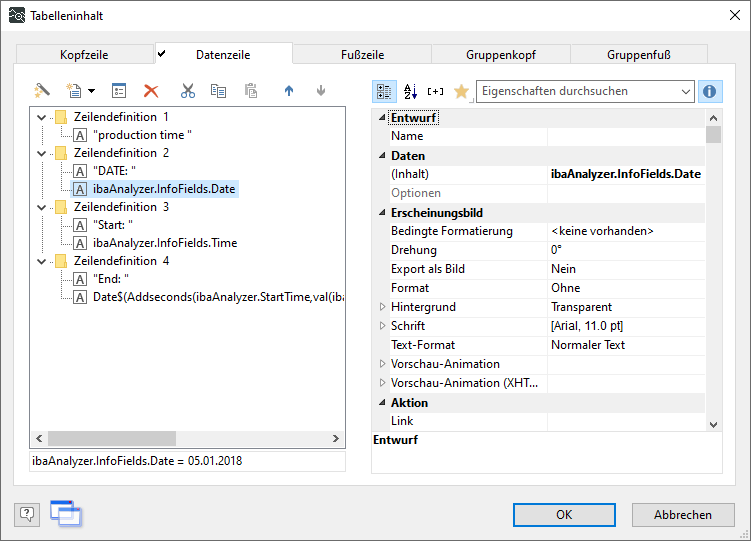
Task: Click Text-Format value Normaler Text
Action: 626,345
